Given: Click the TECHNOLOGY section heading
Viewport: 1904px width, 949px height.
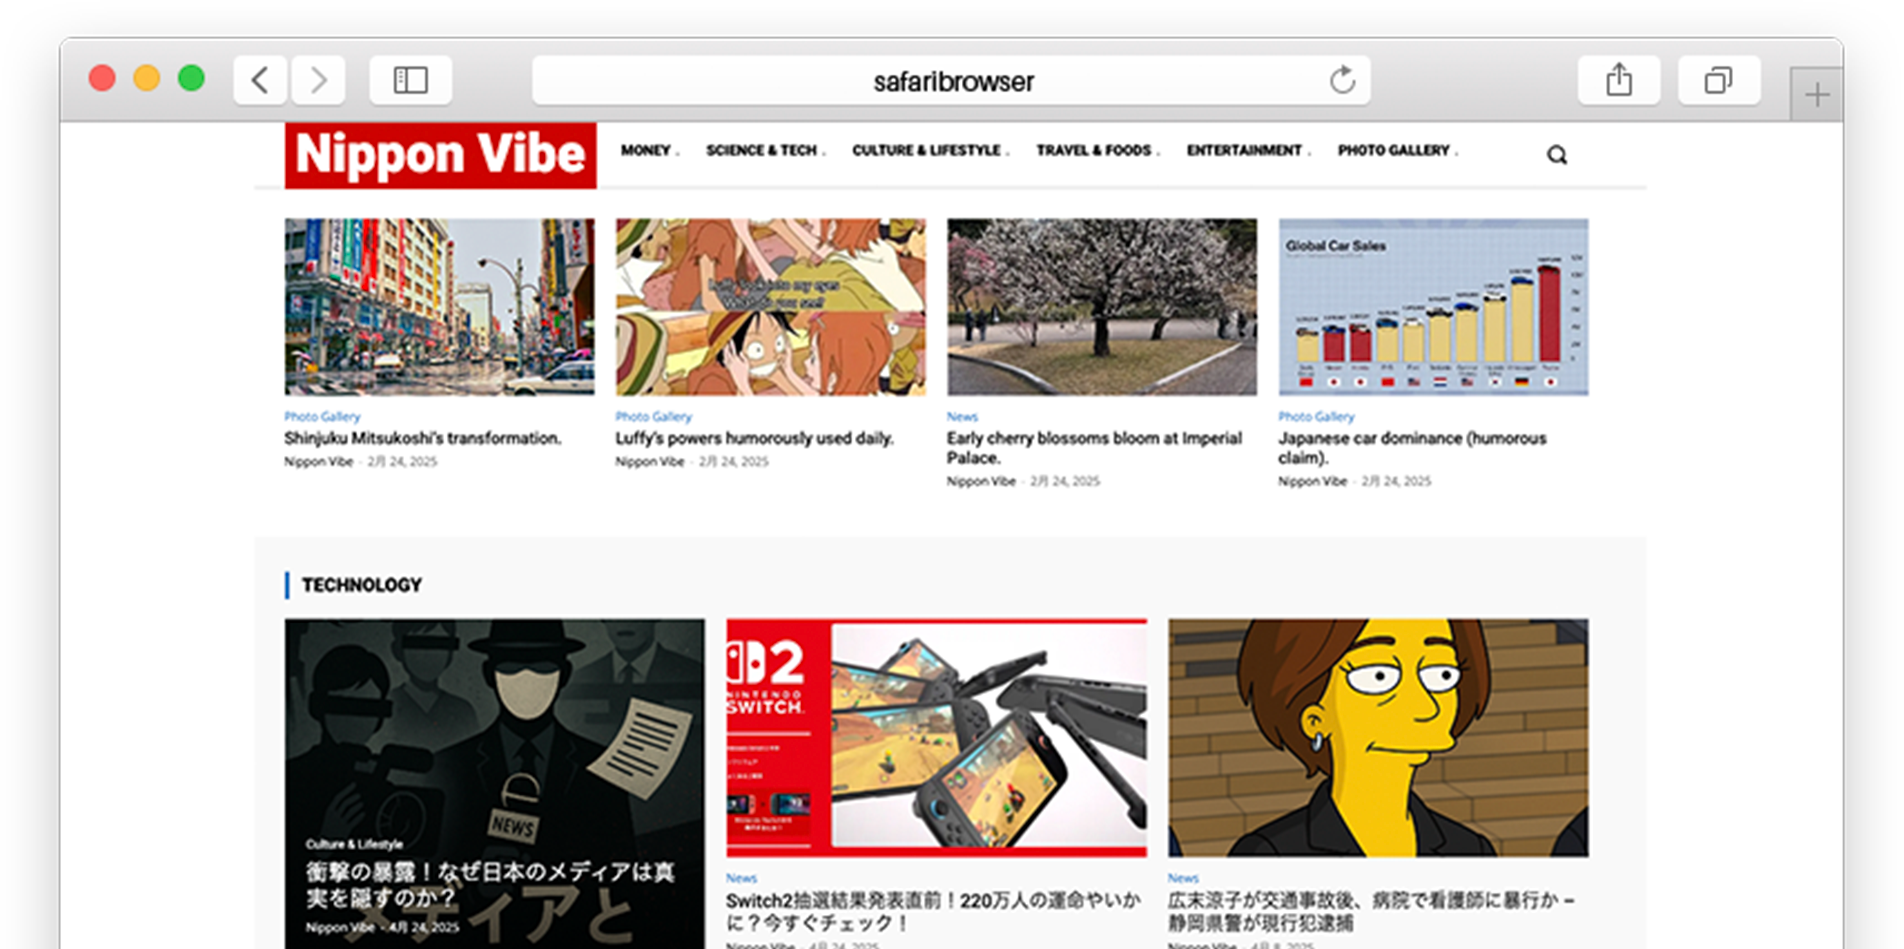Looking at the screenshot, I should (362, 585).
